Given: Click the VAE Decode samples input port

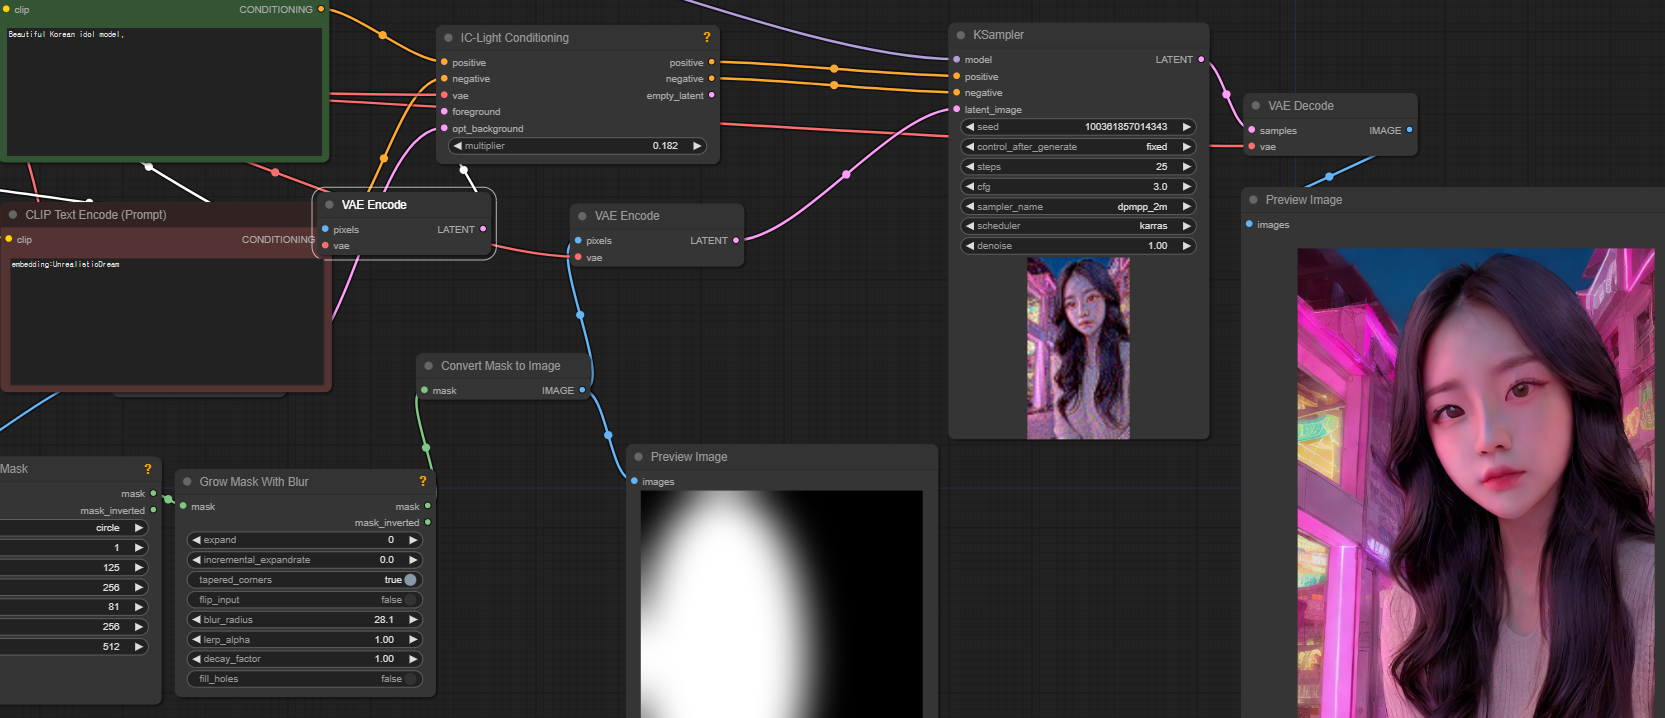Looking at the screenshot, I should point(1251,130).
